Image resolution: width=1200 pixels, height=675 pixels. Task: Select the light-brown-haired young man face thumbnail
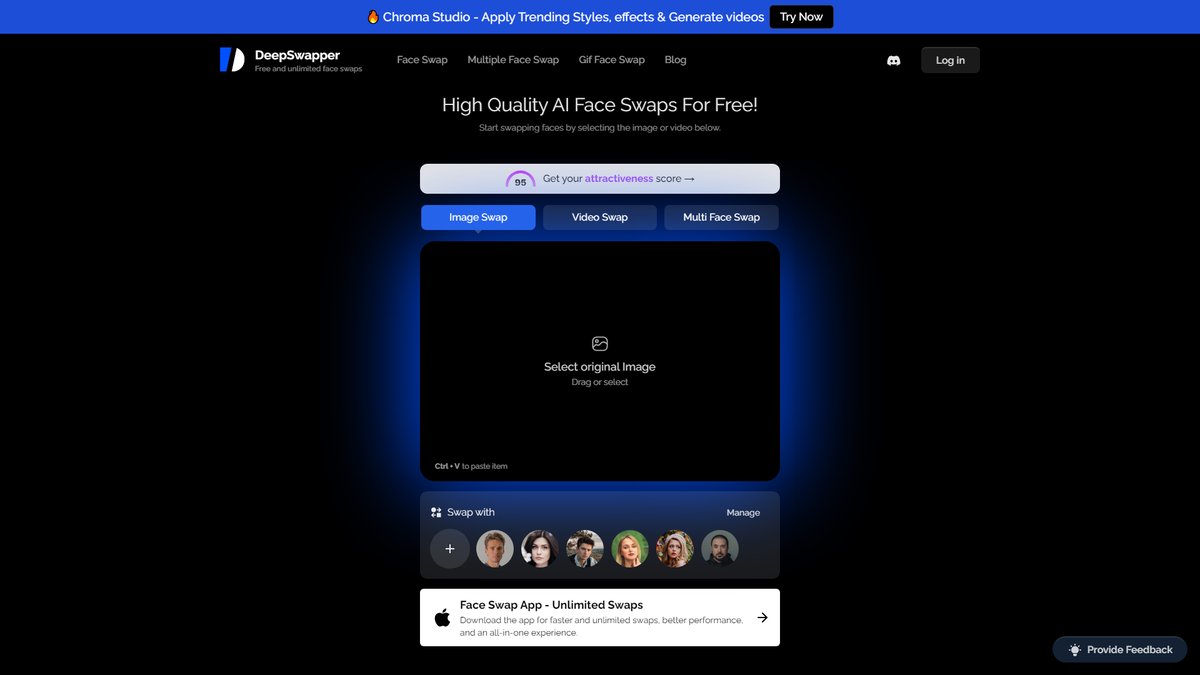click(495, 549)
